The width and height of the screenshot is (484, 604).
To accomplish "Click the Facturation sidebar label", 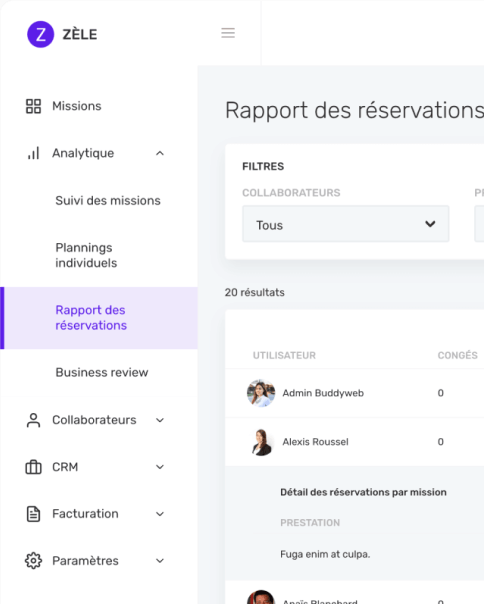I will [x=85, y=514].
